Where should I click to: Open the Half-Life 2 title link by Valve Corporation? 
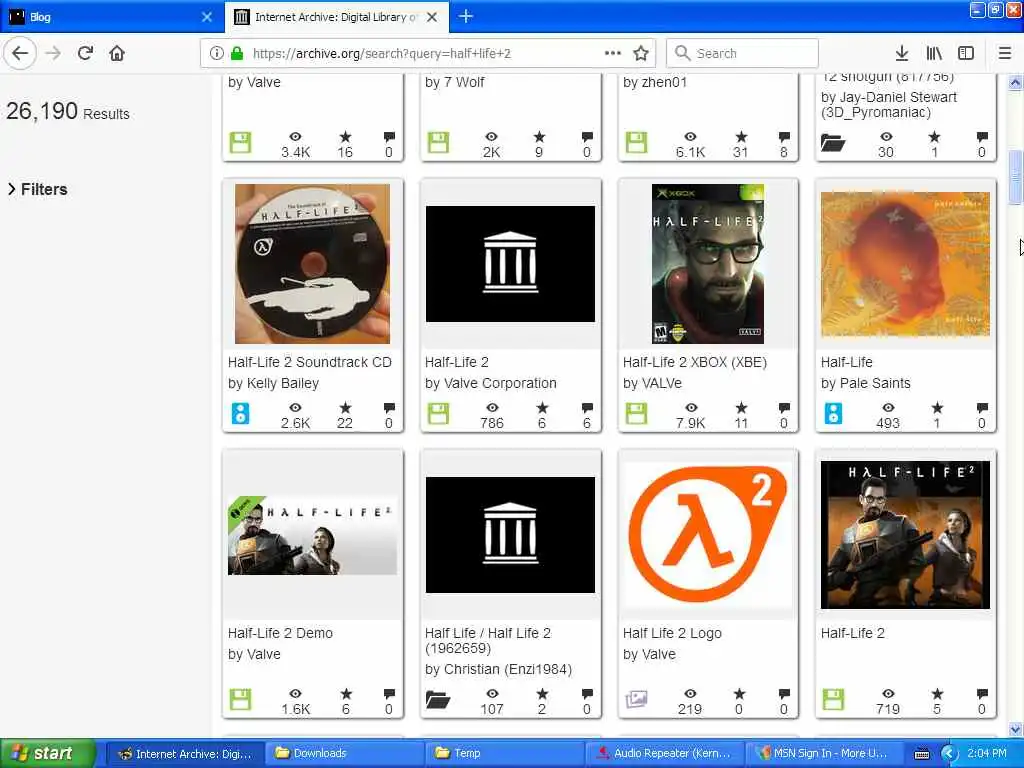click(456, 362)
